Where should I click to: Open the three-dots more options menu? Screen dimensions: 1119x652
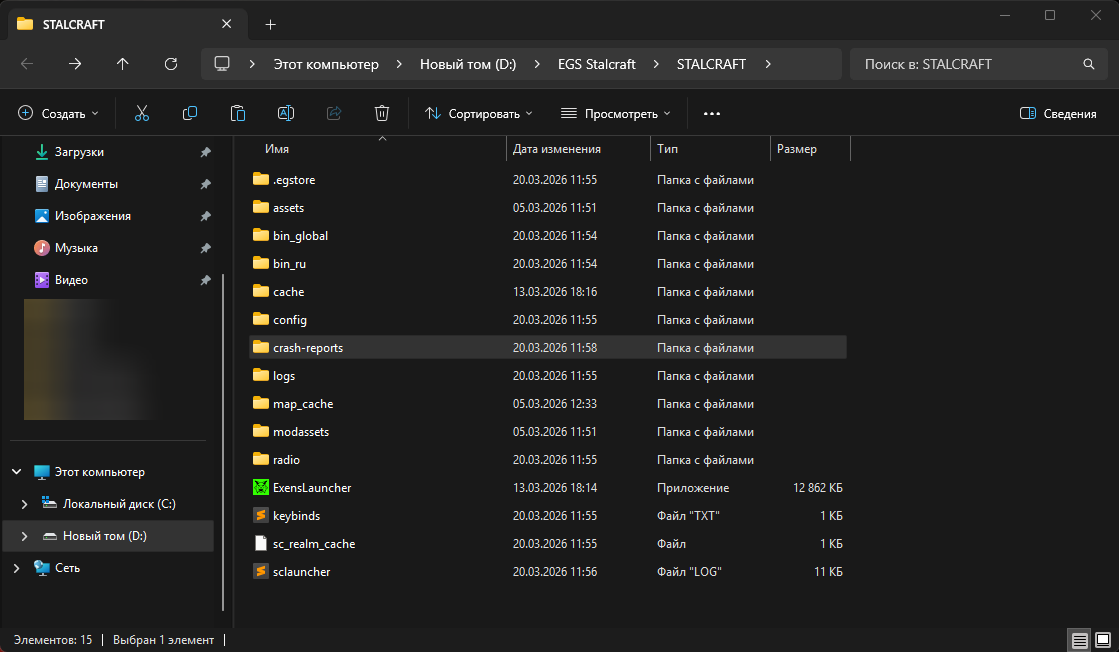pos(711,113)
